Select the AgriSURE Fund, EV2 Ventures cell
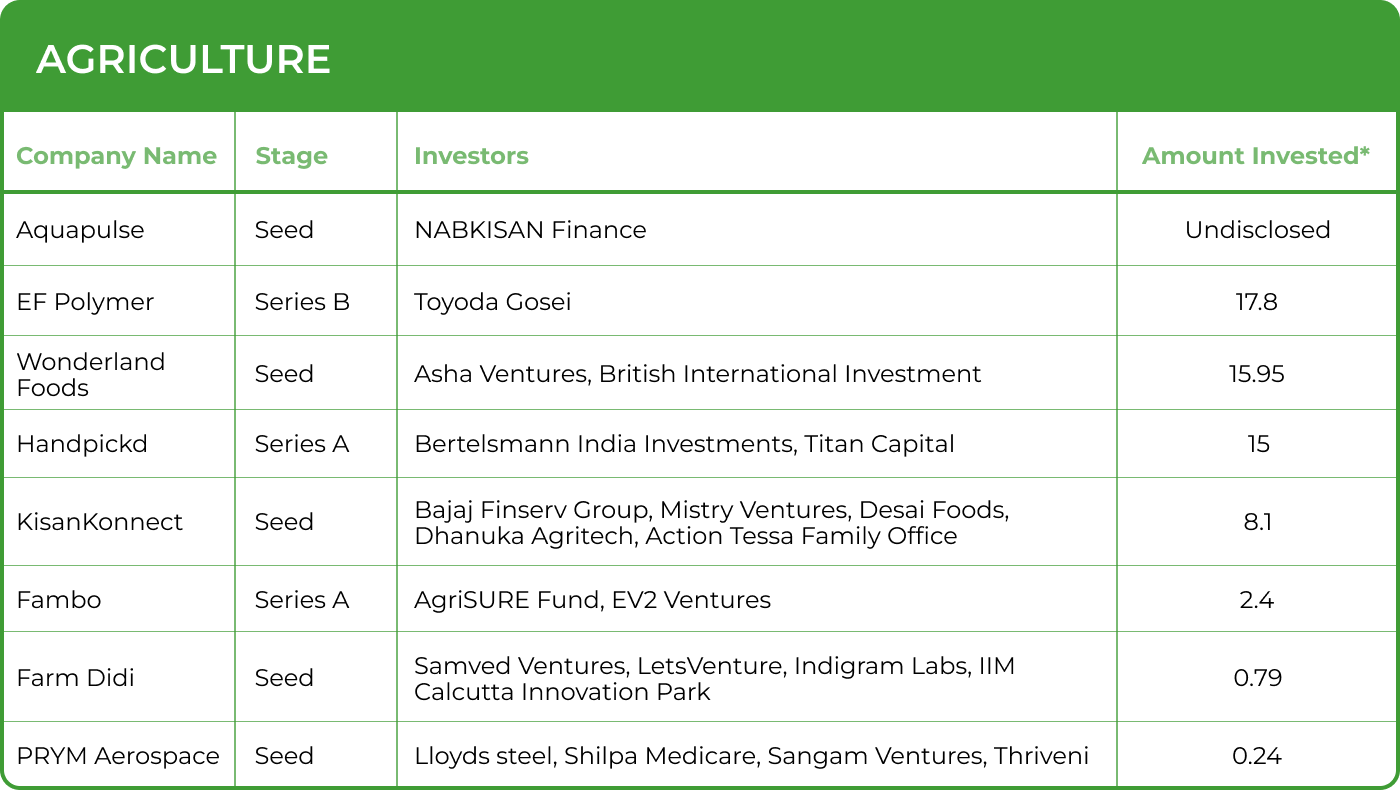Viewport: 1400px width, 790px height. [592, 600]
